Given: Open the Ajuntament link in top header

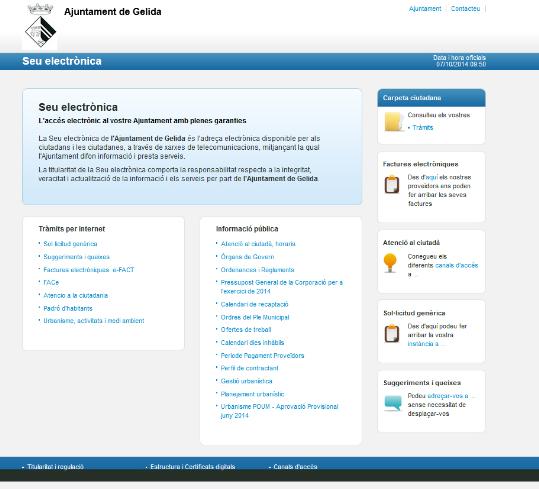Looking at the screenshot, I should click(x=425, y=9).
